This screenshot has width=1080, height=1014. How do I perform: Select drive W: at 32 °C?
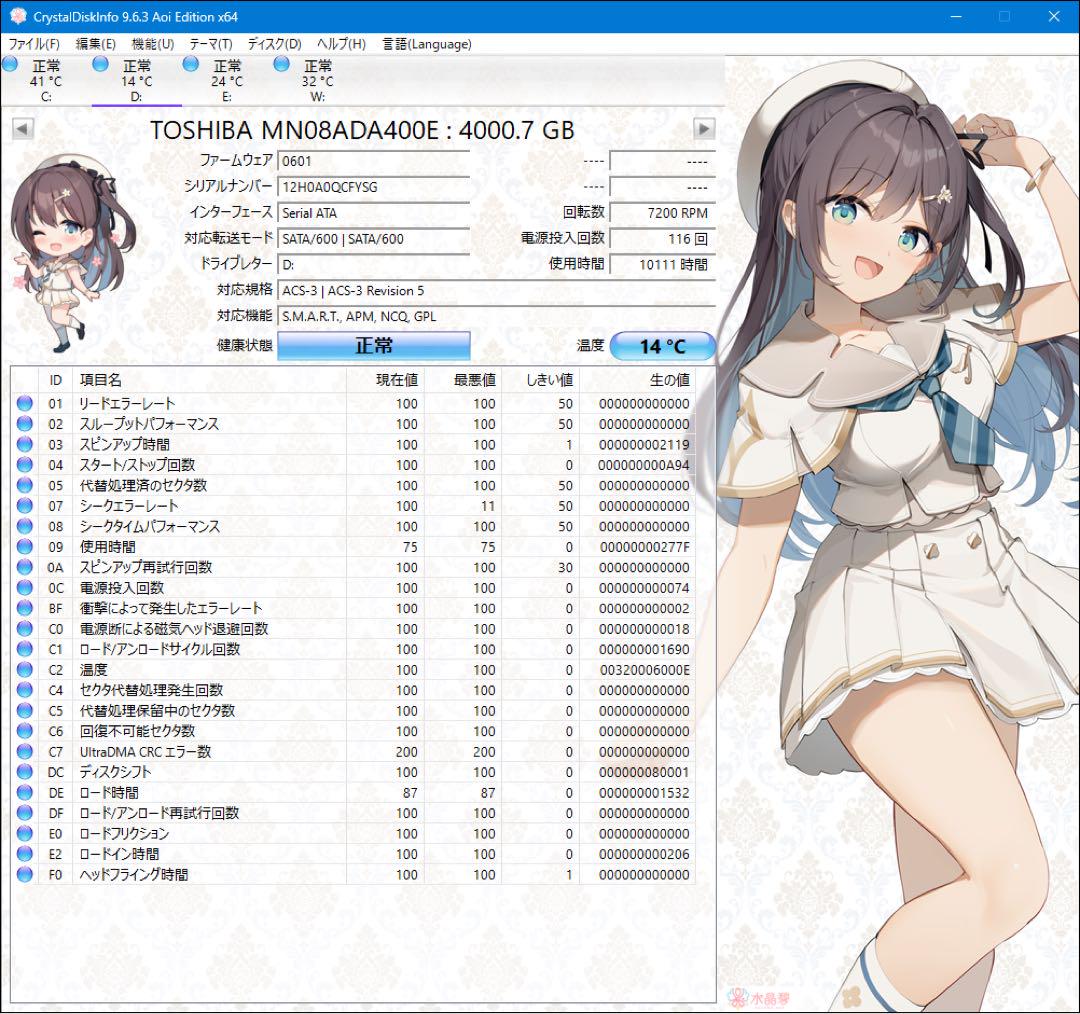point(318,81)
